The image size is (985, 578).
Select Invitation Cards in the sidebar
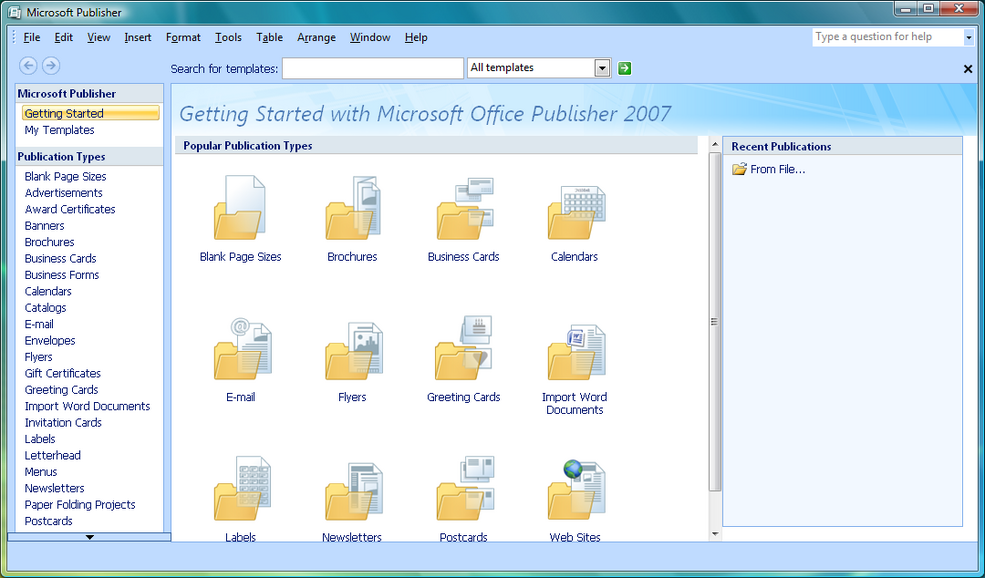[x=63, y=422]
